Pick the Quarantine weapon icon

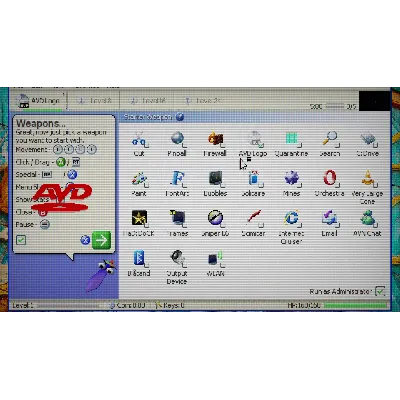[292, 139]
